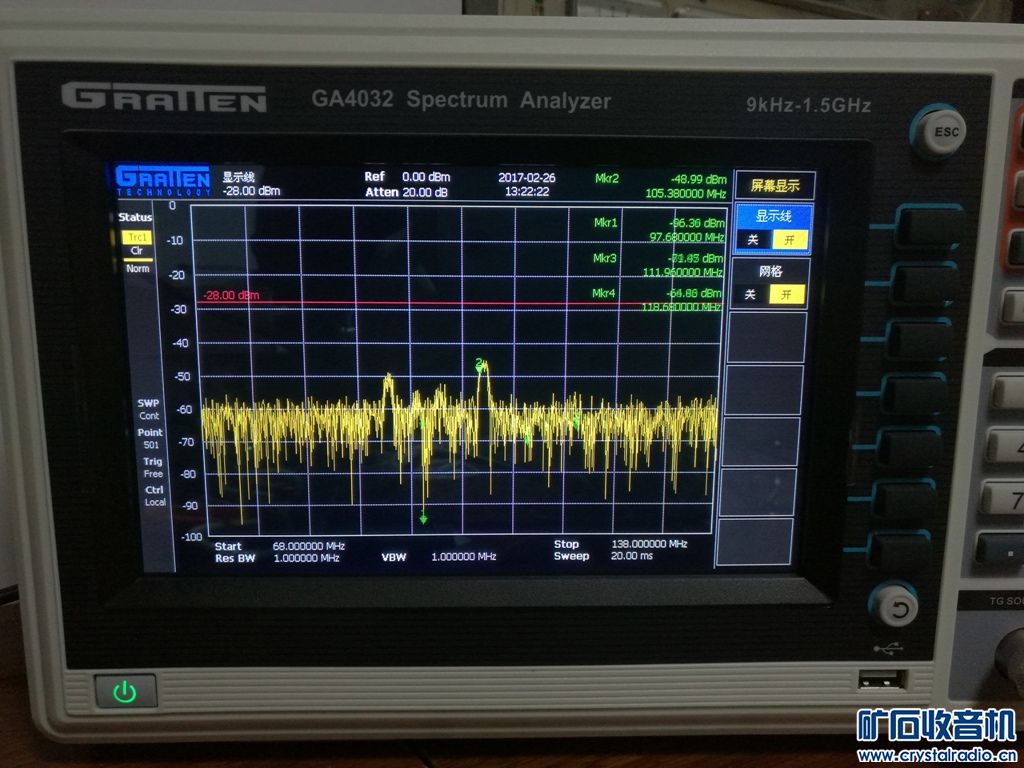Click the Ctrl Local status entry
The image size is (1024, 768).
click(155, 496)
